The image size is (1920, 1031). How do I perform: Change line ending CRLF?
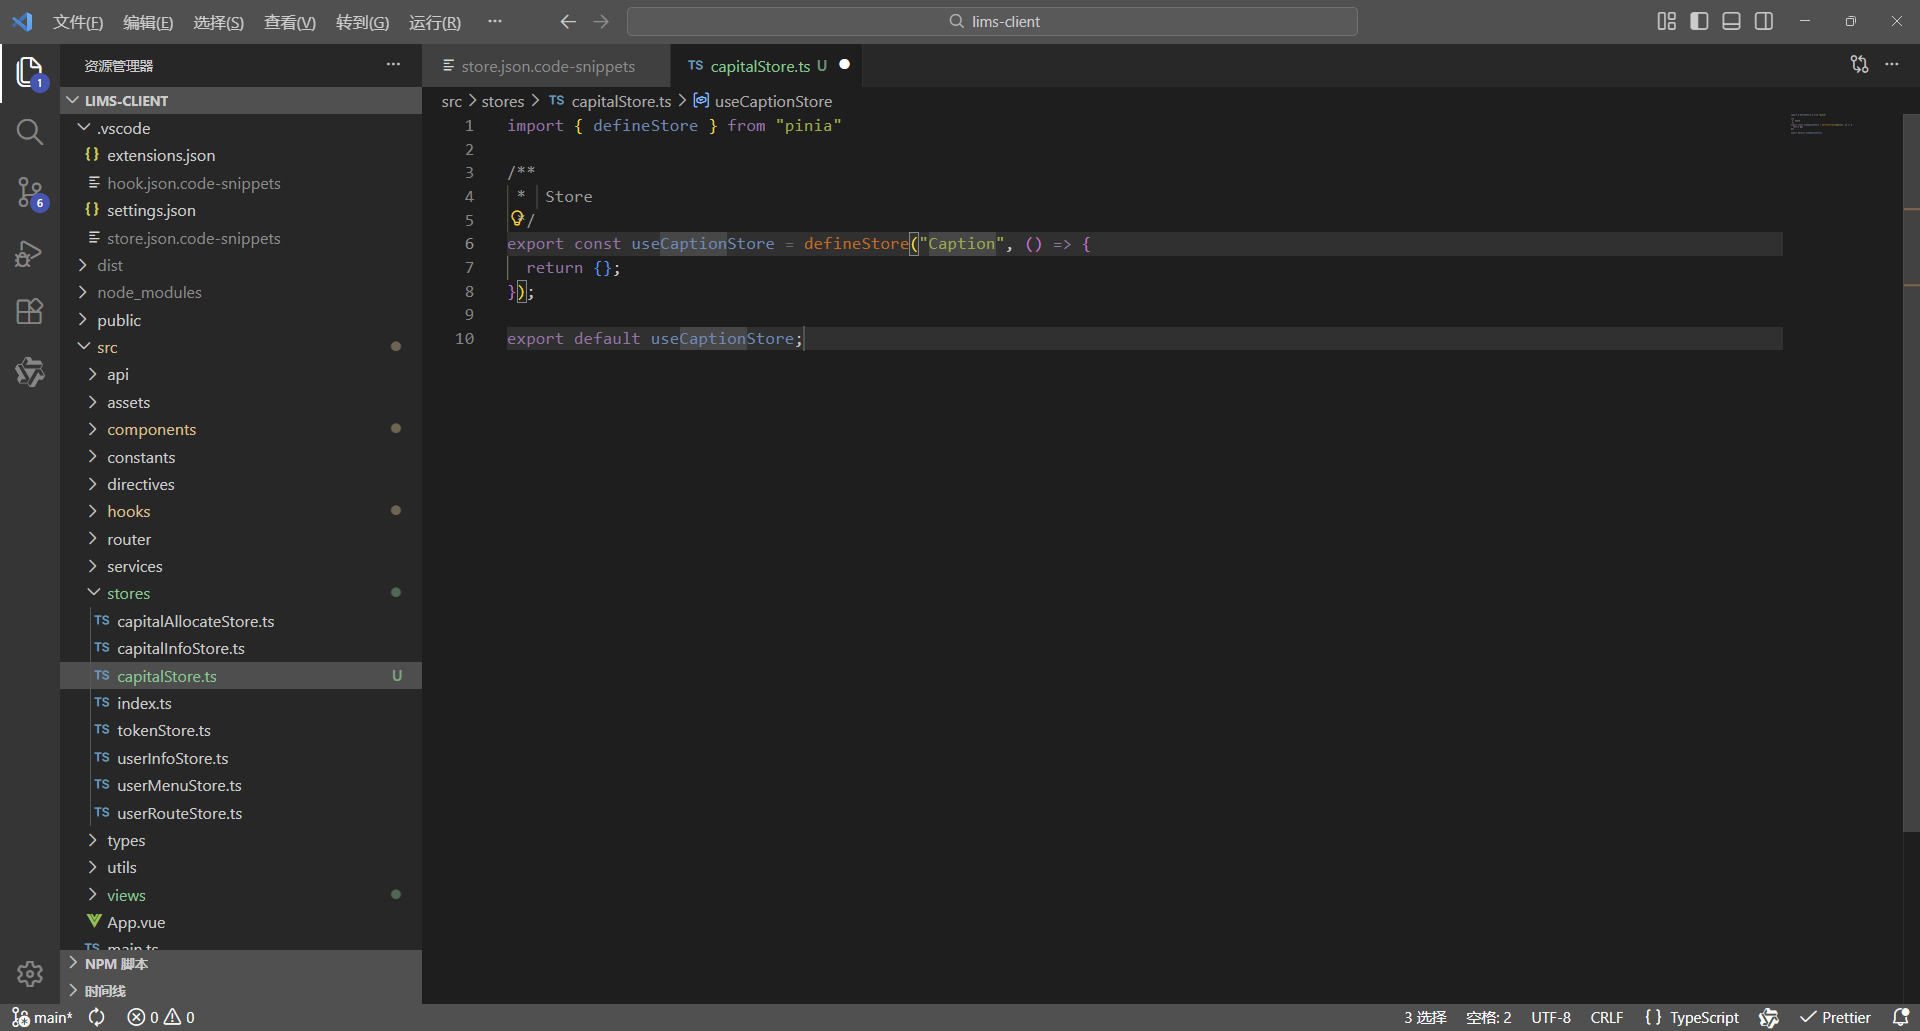pyautogui.click(x=1607, y=1017)
